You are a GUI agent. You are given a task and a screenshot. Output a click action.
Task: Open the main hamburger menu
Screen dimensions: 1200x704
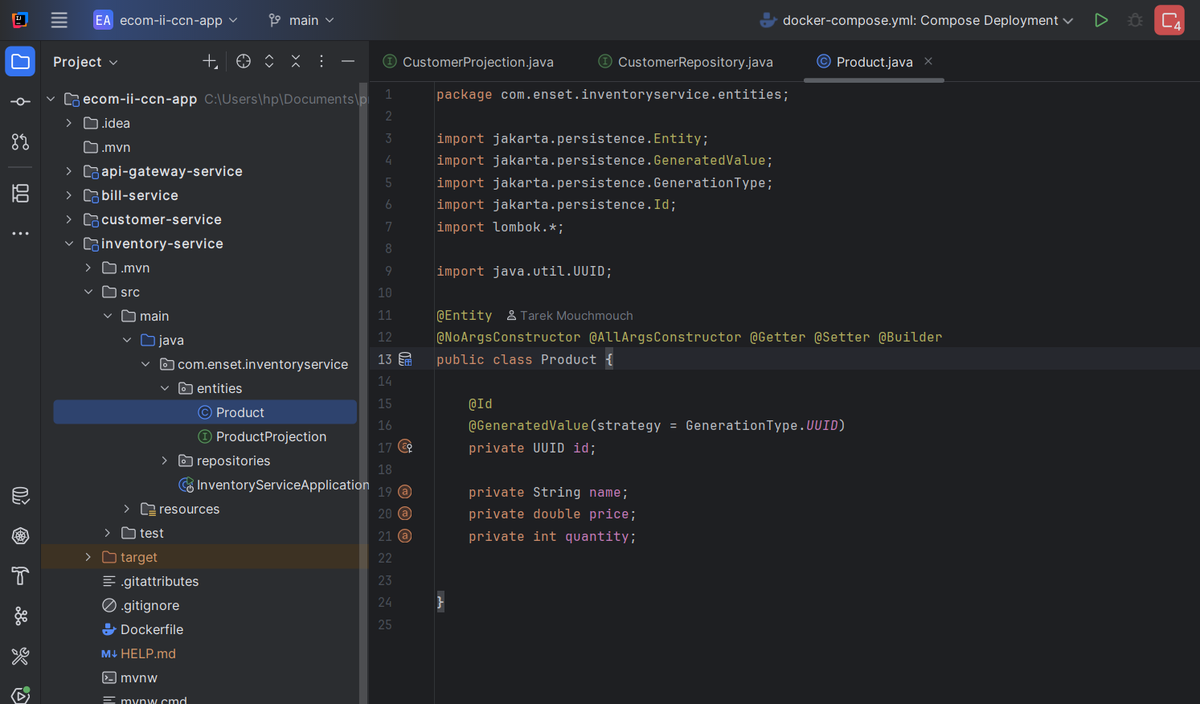[x=59, y=20]
